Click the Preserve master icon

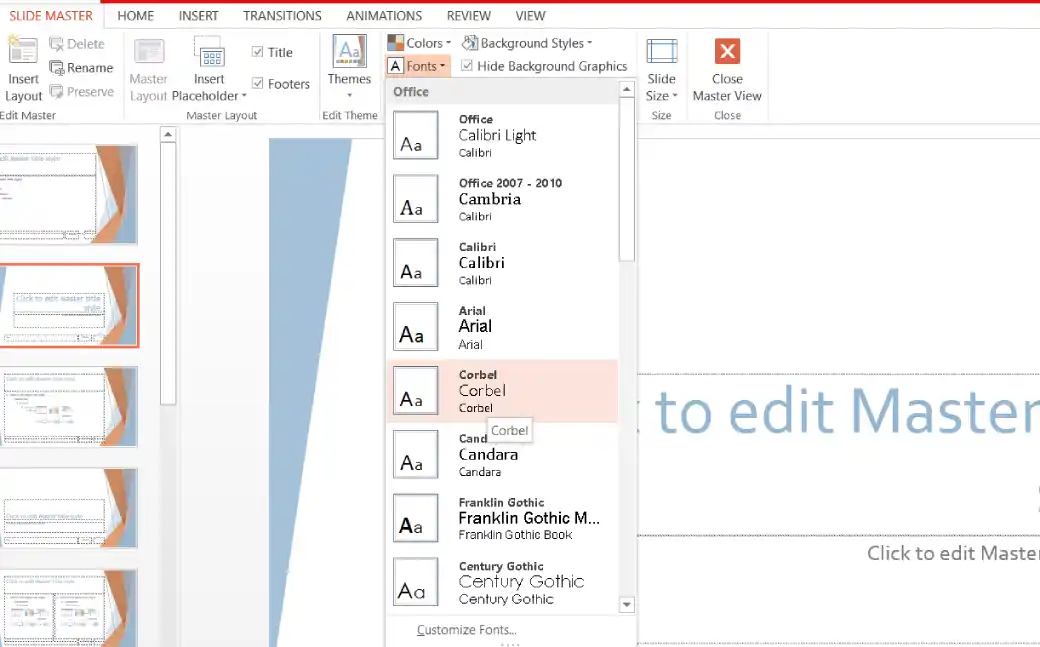pos(56,92)
